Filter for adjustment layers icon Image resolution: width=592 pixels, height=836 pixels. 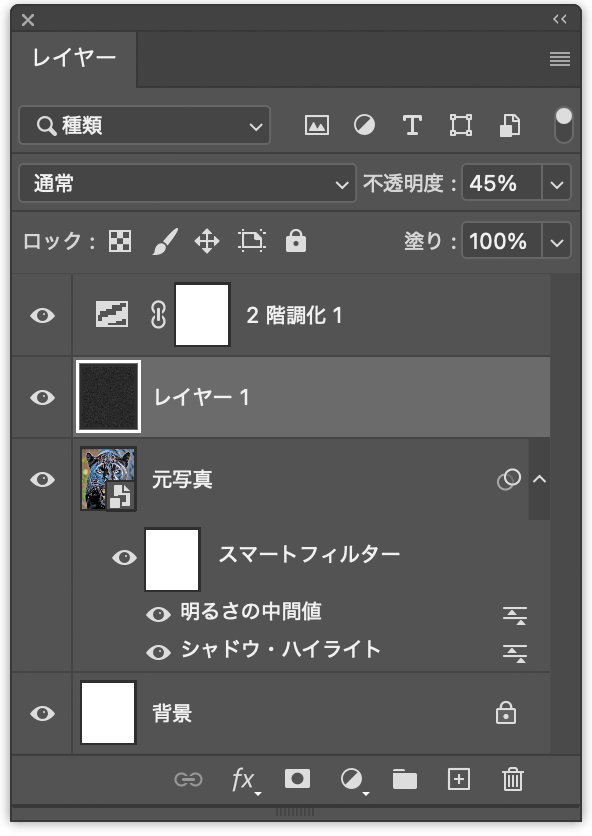click(364, 126)
